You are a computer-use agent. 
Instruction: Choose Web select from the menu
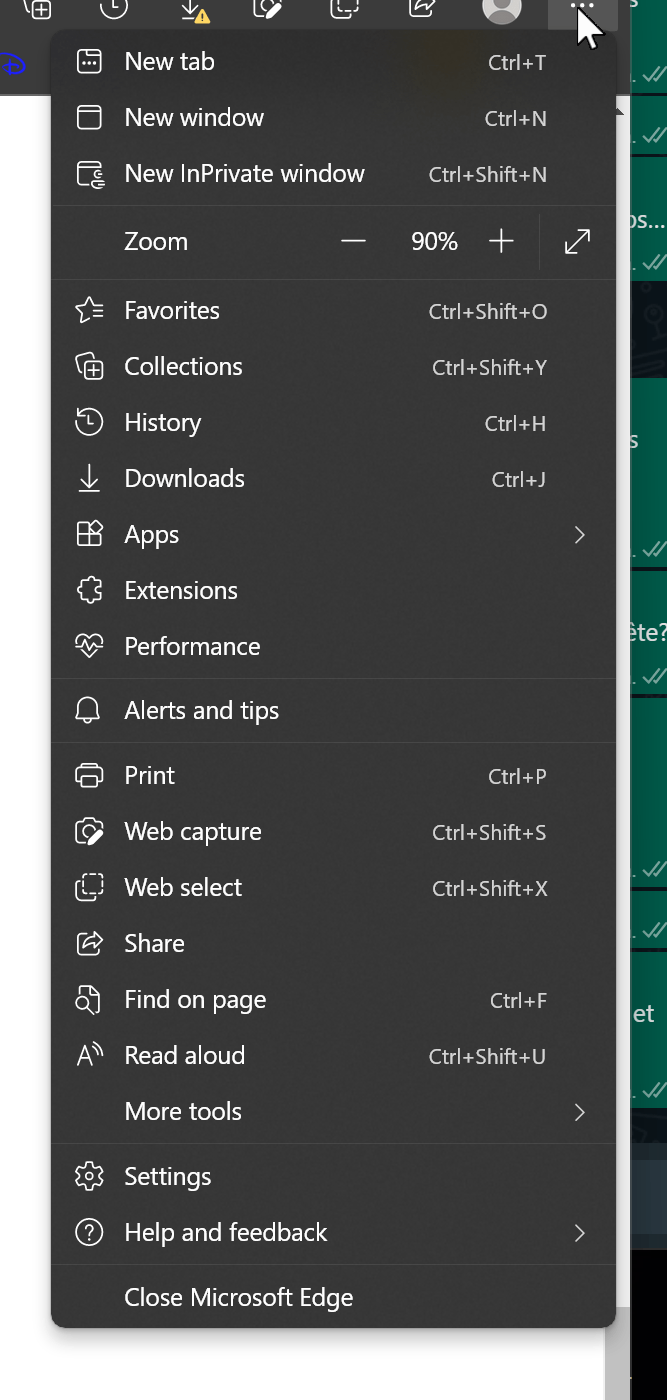[333, 888]
